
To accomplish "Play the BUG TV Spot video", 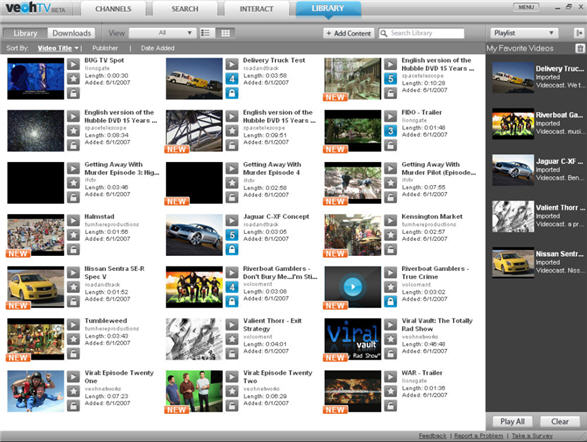I will 73,64.
